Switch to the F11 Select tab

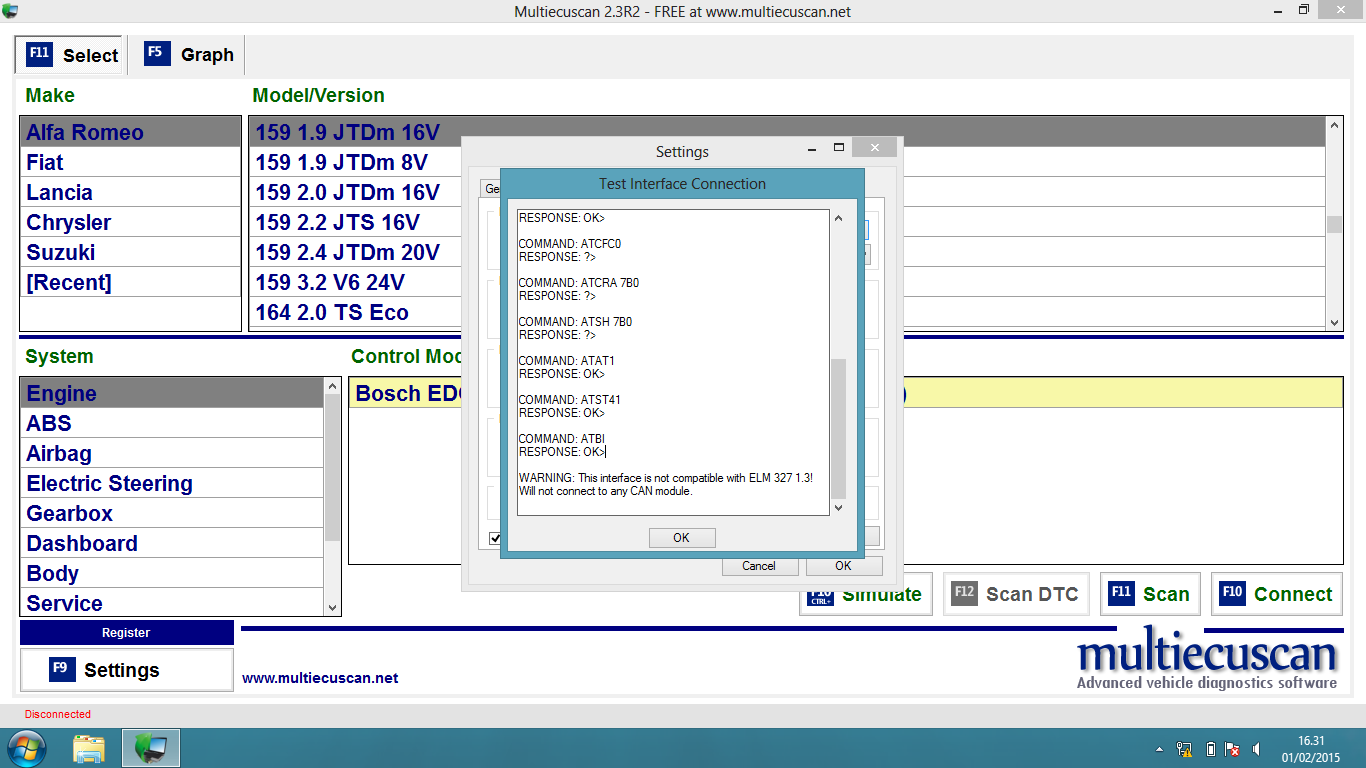click(70, 55)
